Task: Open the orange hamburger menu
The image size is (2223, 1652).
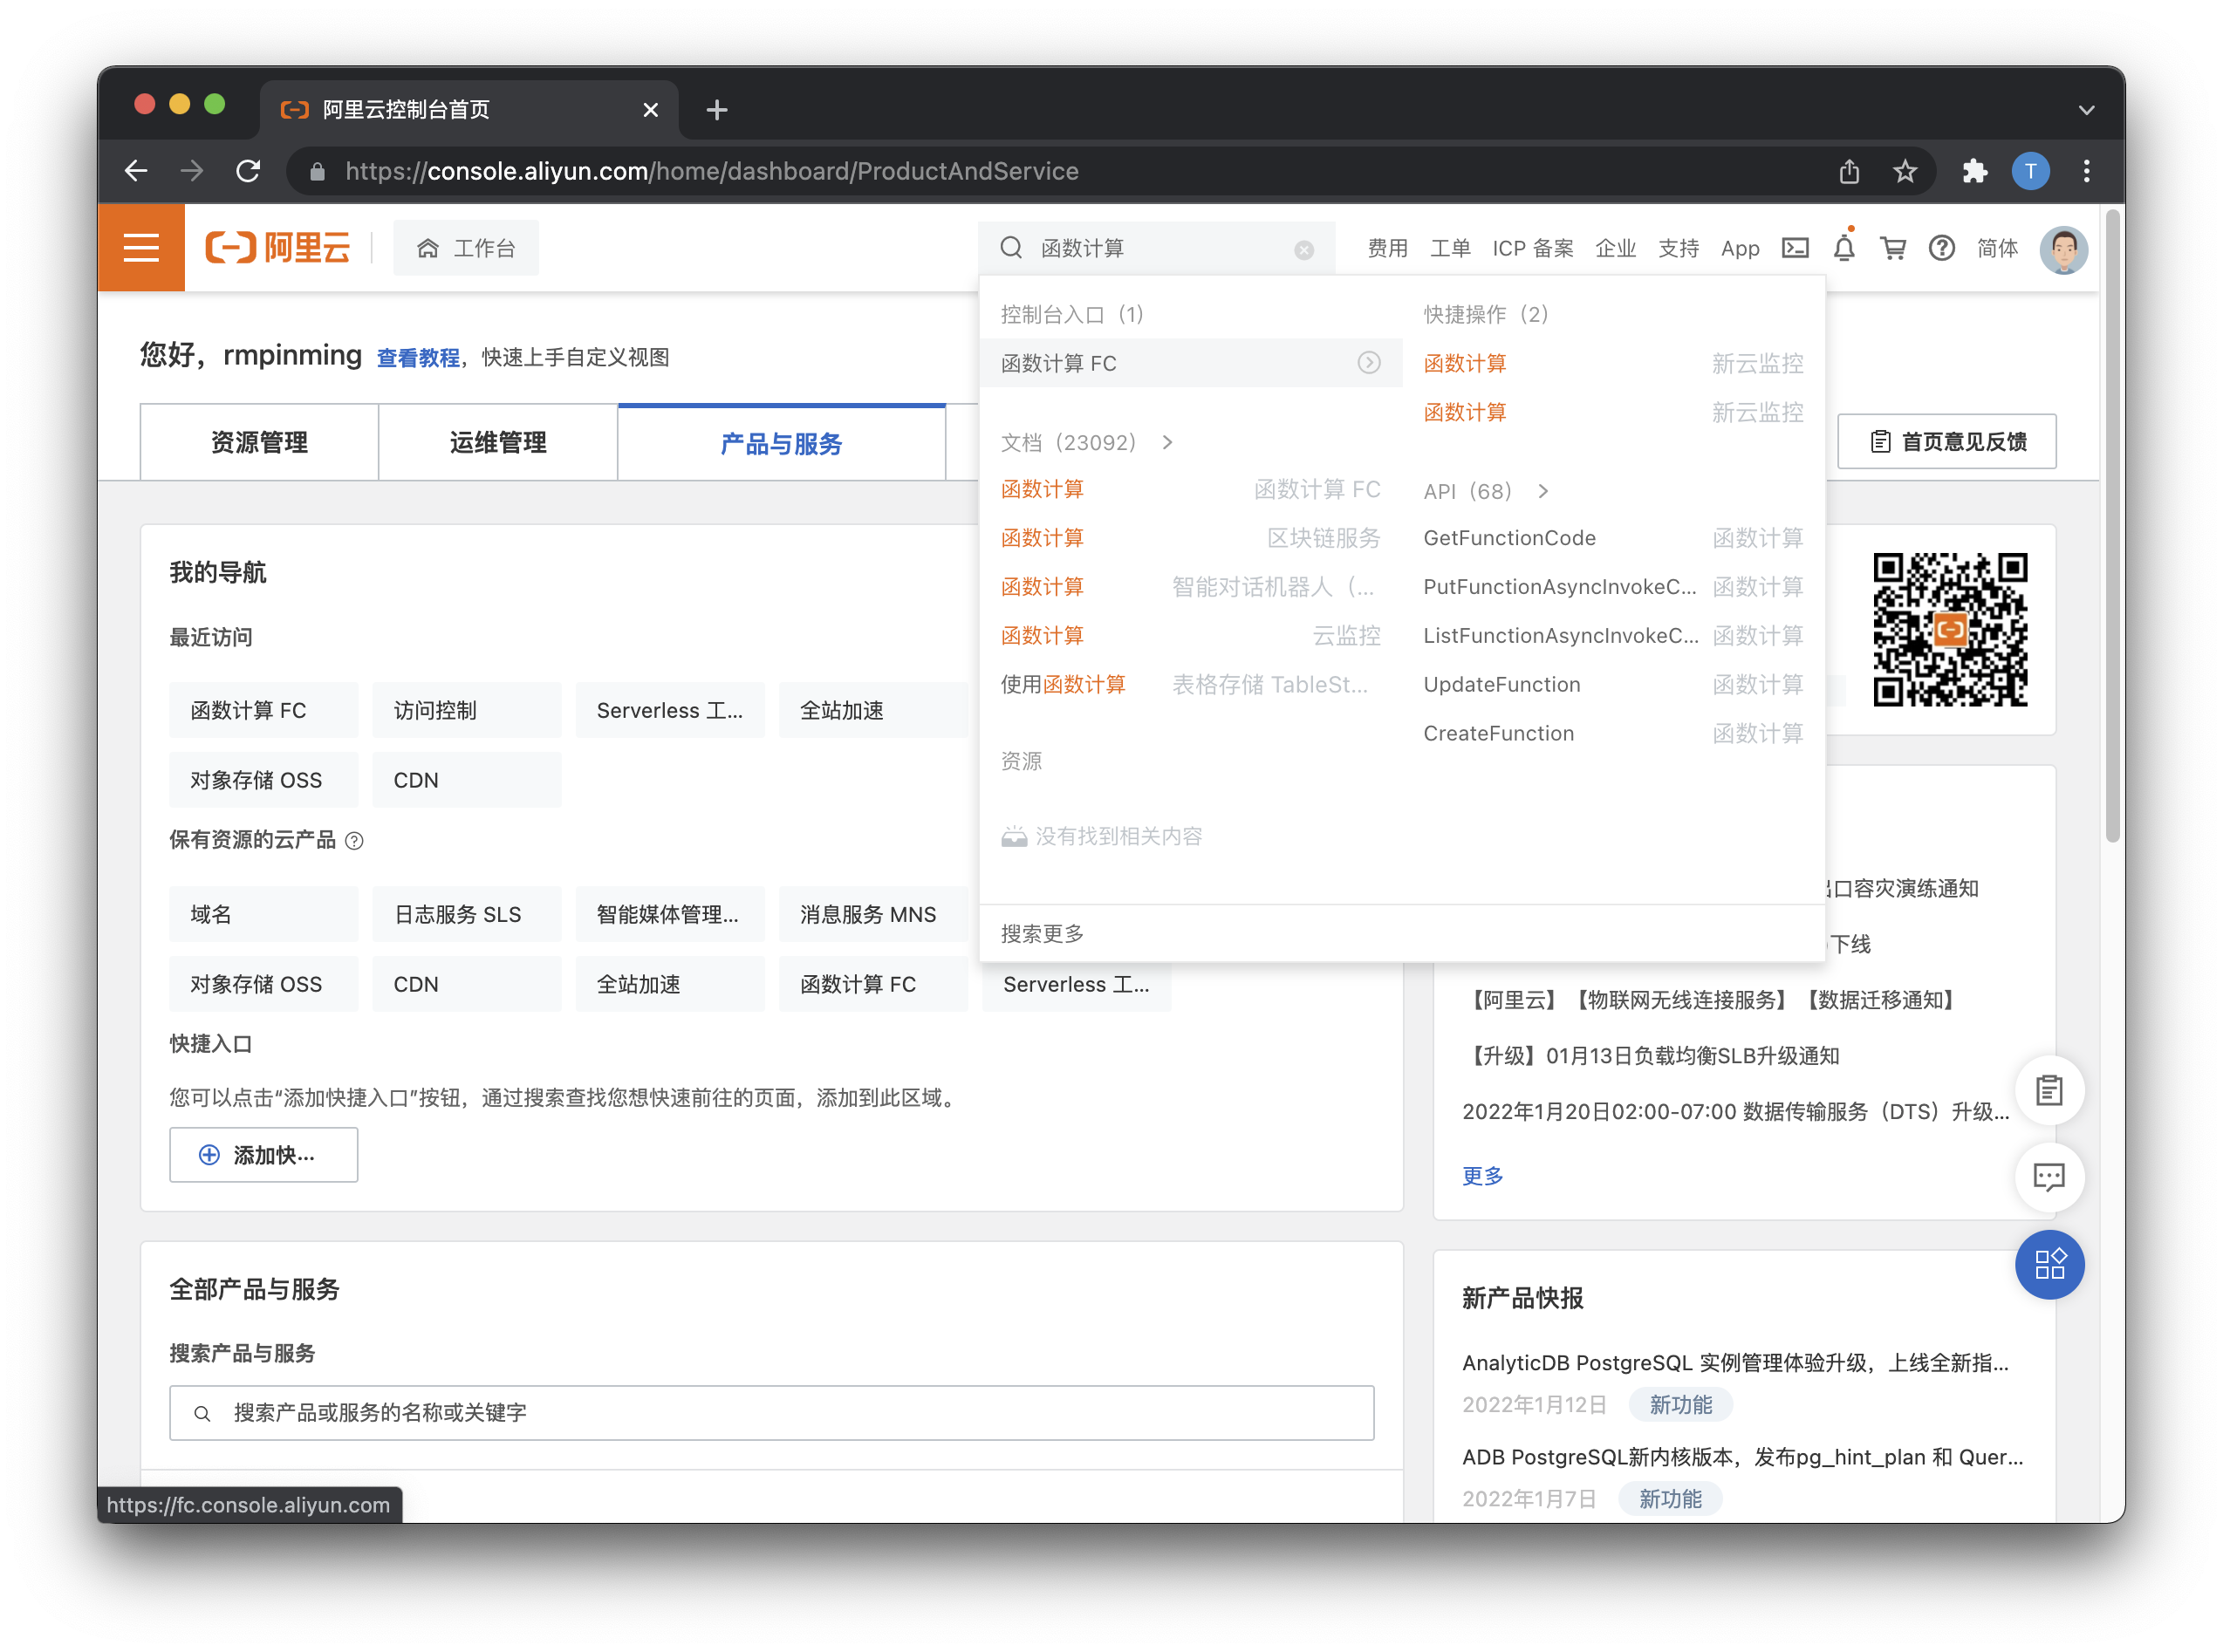Action: [x=141, y=247]
